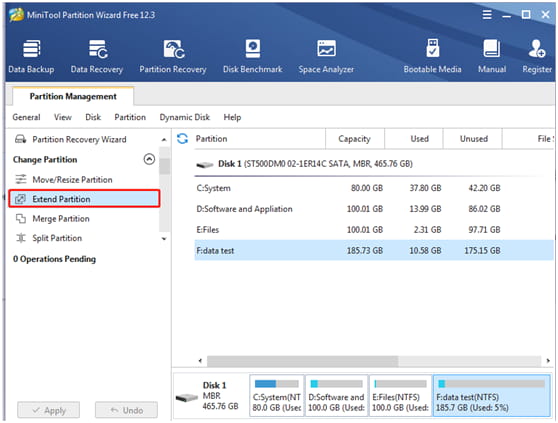Open Data Backup tool
558x423 pixels.
31,57
